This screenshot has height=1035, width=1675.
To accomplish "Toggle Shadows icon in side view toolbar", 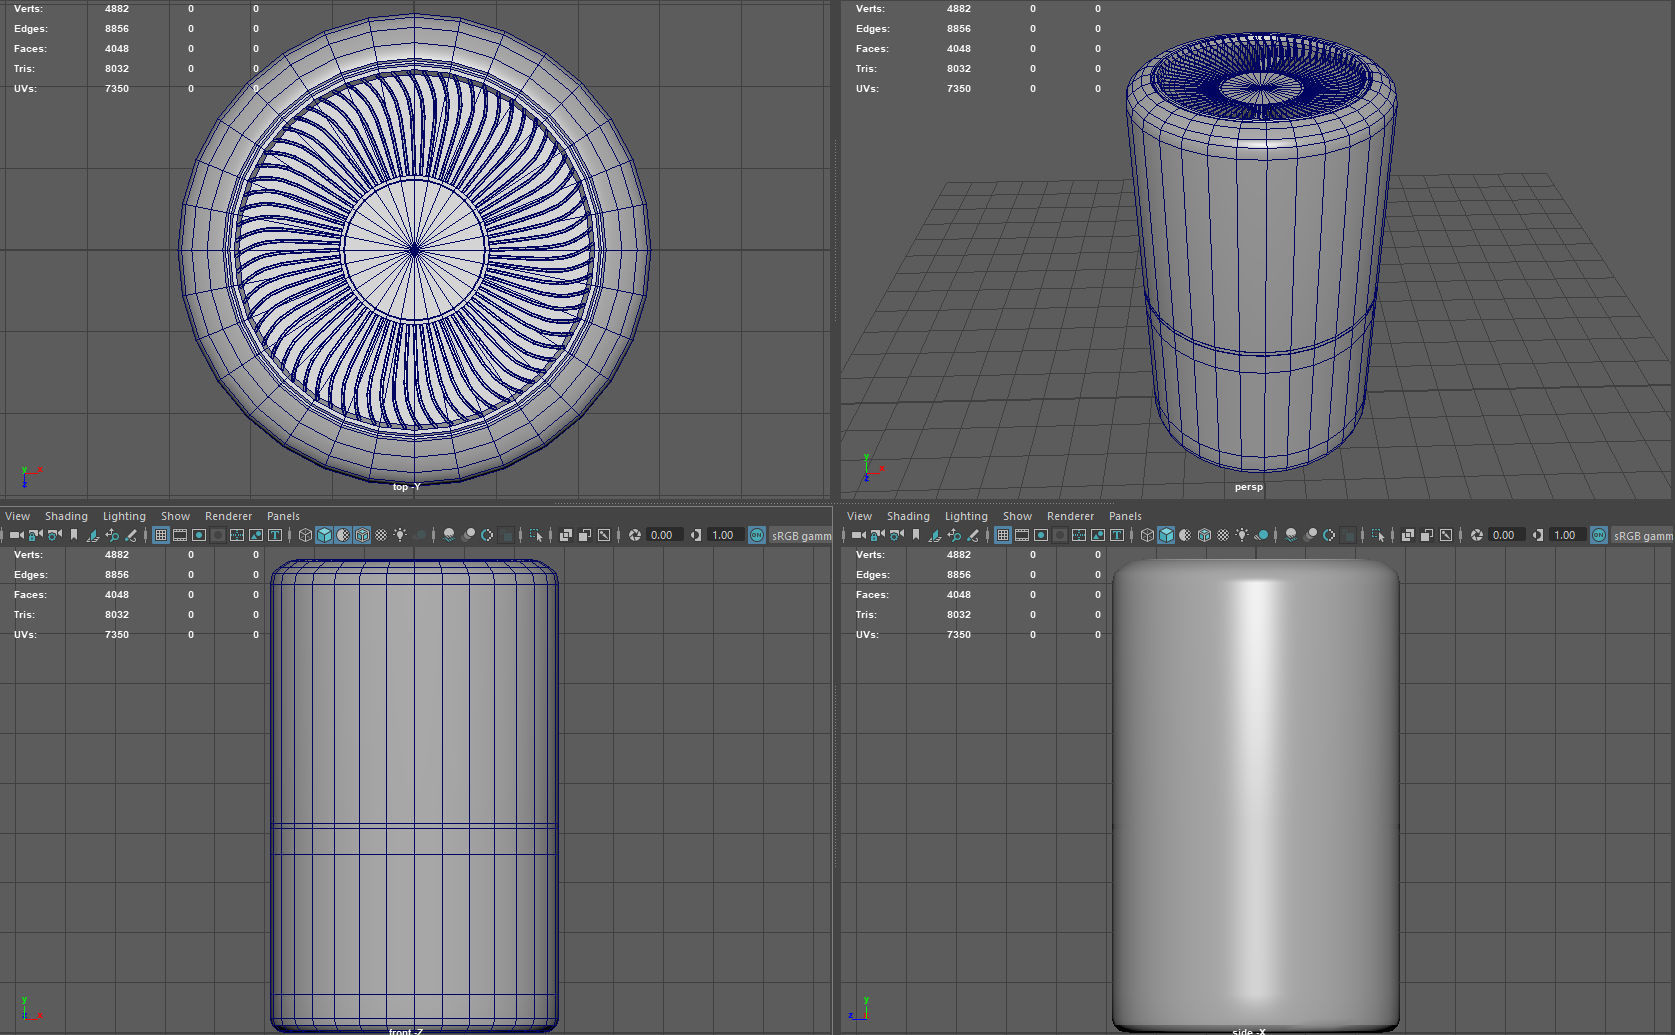I will pos(1262,535).
